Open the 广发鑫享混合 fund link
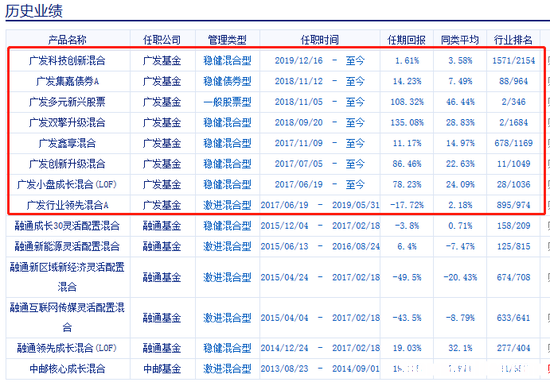 [x=67, y=143]
